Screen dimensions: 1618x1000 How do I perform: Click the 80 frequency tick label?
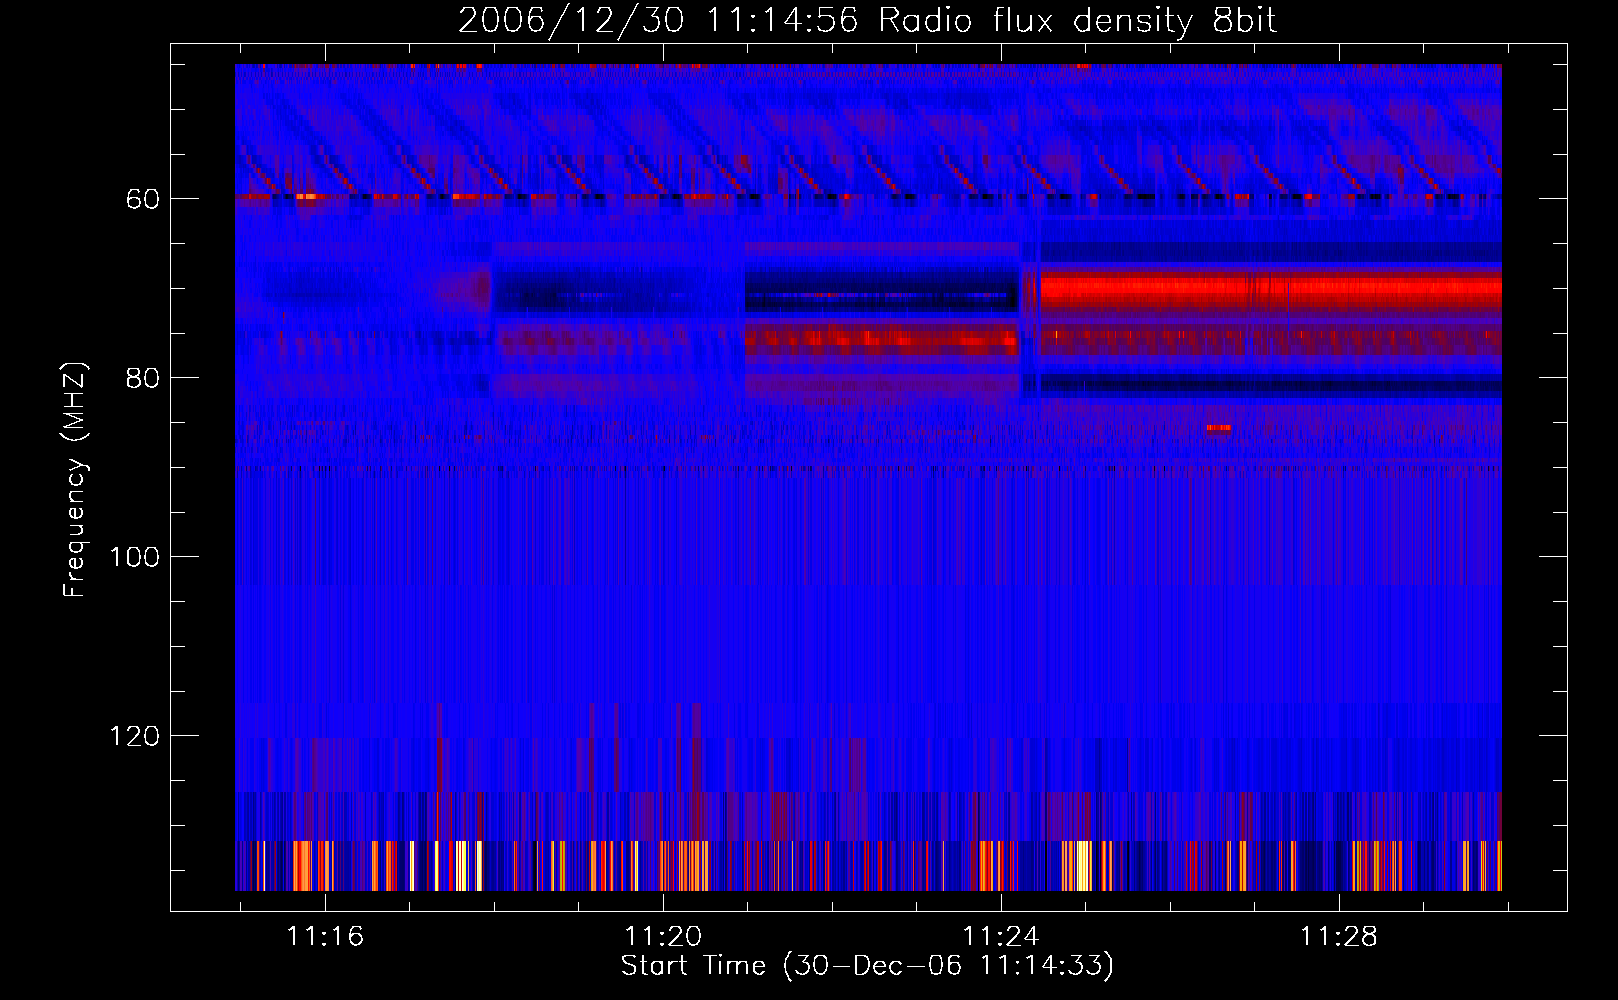[x=142, y=378]
